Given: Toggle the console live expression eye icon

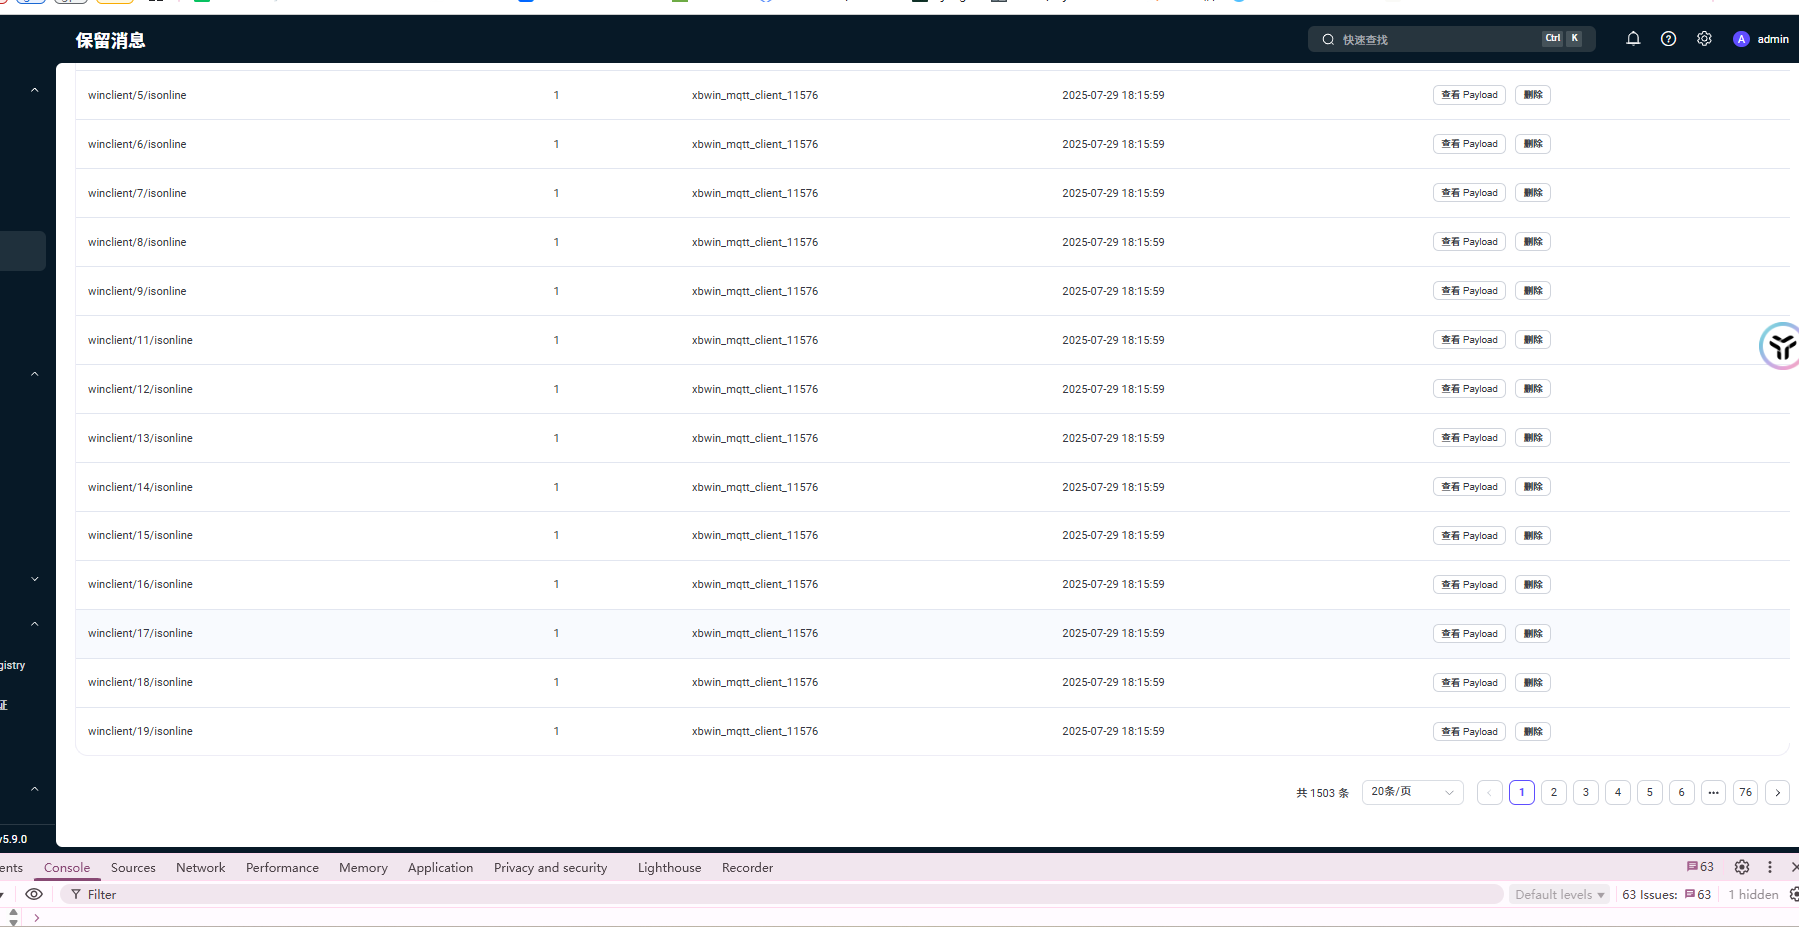Looking at the screenshot, I should 34,894.
